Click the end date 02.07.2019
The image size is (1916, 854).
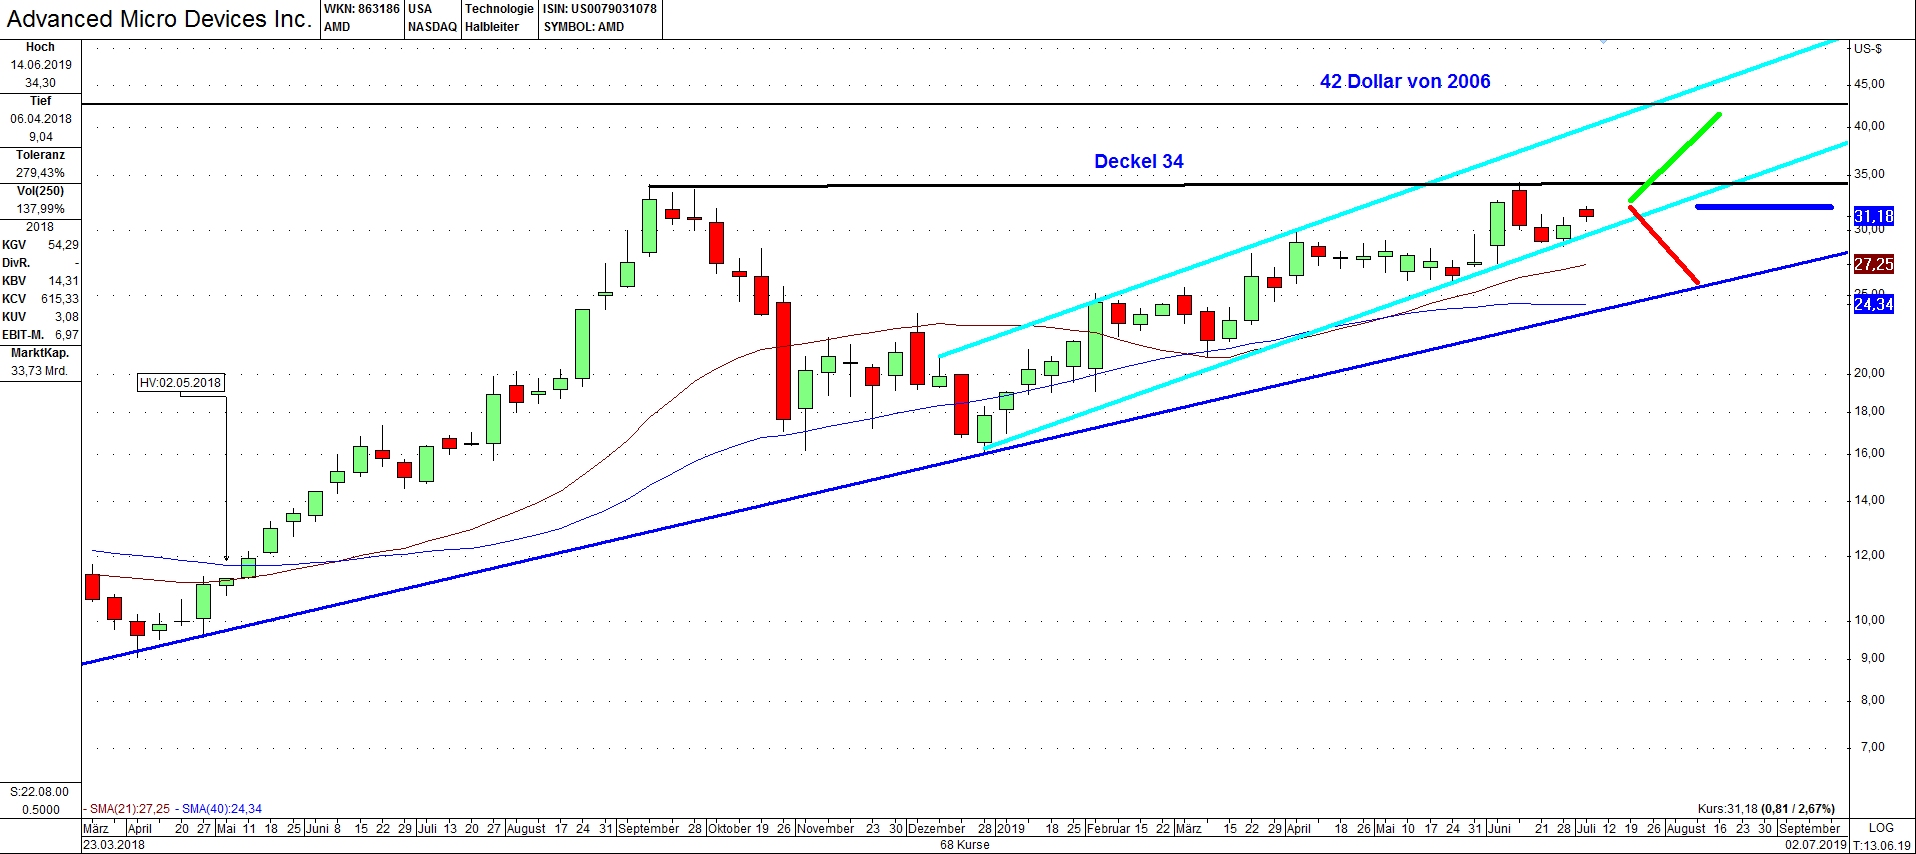1816,845
